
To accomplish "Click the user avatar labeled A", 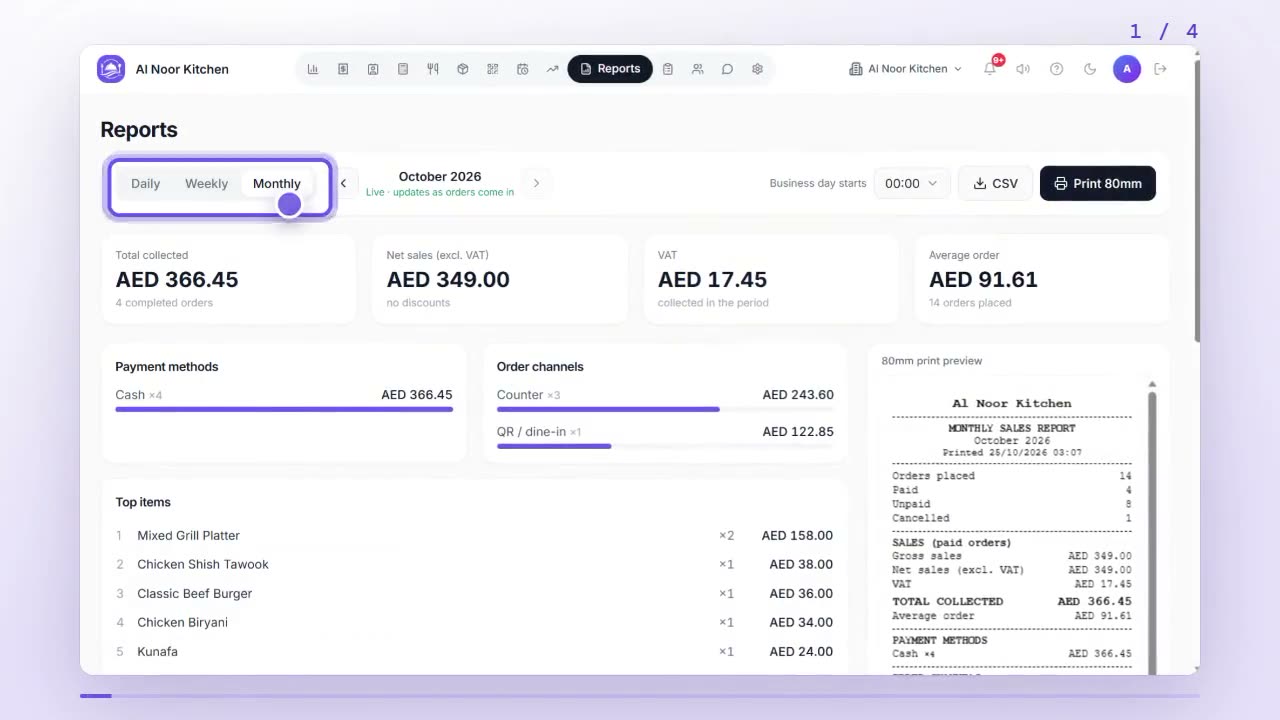I will [1127, 69].
